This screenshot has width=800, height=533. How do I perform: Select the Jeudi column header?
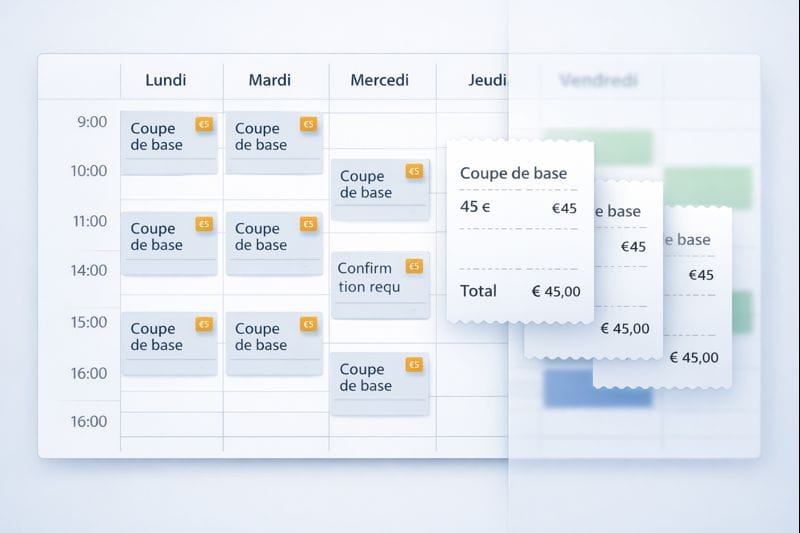(487, 80)
